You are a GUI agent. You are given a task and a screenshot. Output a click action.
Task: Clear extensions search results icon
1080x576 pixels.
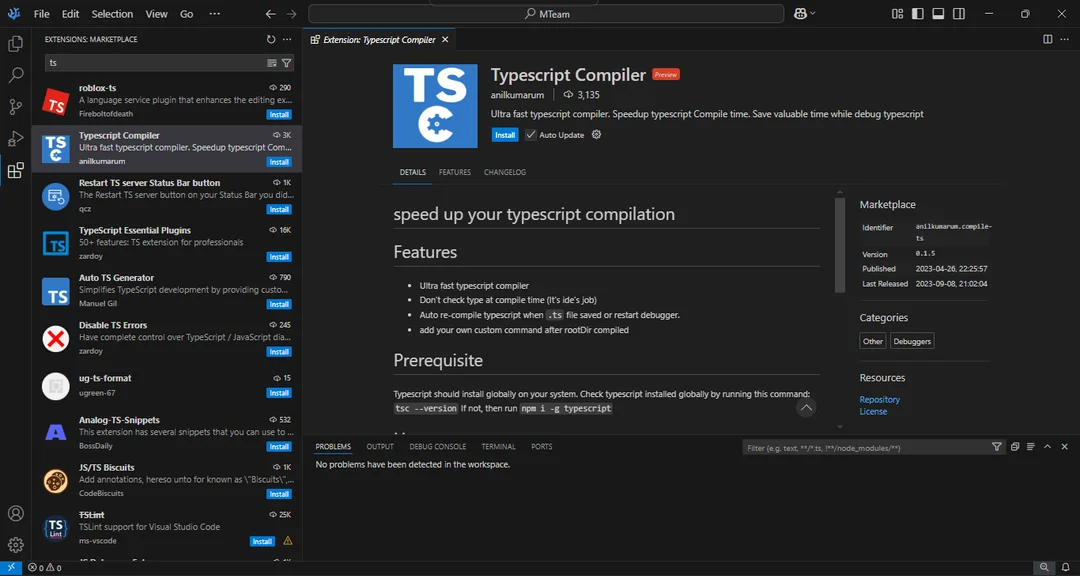pos(272,63)
